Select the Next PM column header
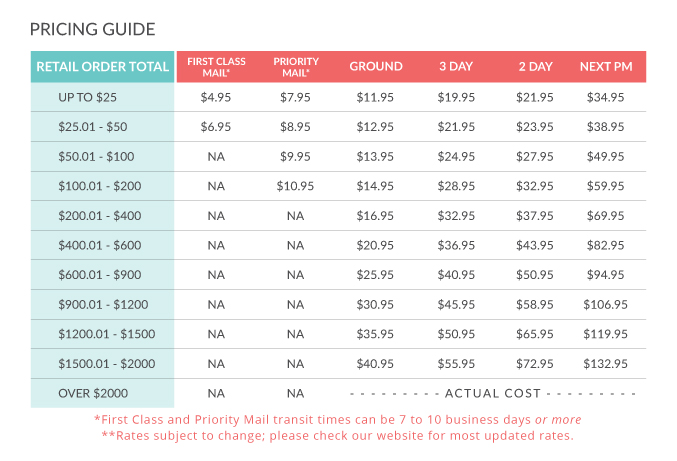This screenshot has width=677, height=461. point(606,67)
